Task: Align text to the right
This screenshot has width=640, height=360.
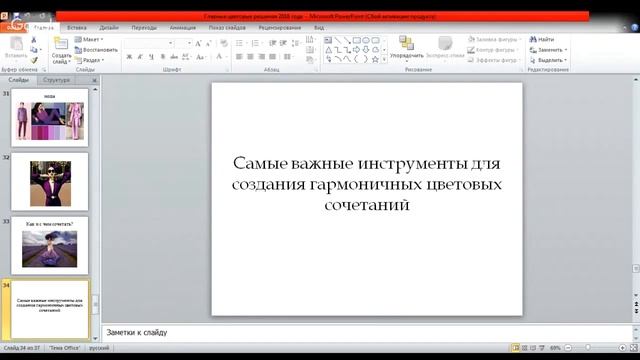Action: coord(262,57)
